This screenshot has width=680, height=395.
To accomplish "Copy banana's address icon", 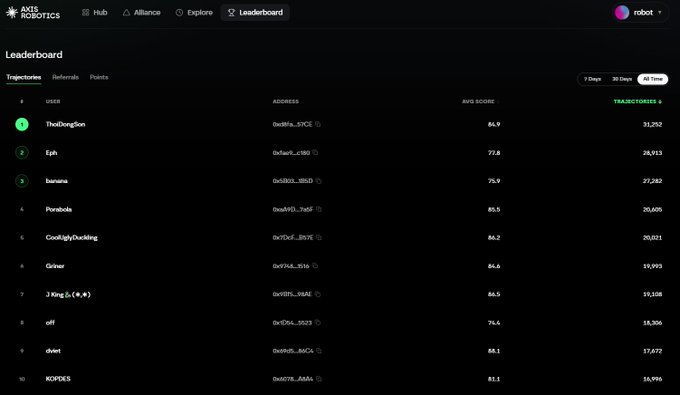I will pyautogui.click(x=318, y=181).
